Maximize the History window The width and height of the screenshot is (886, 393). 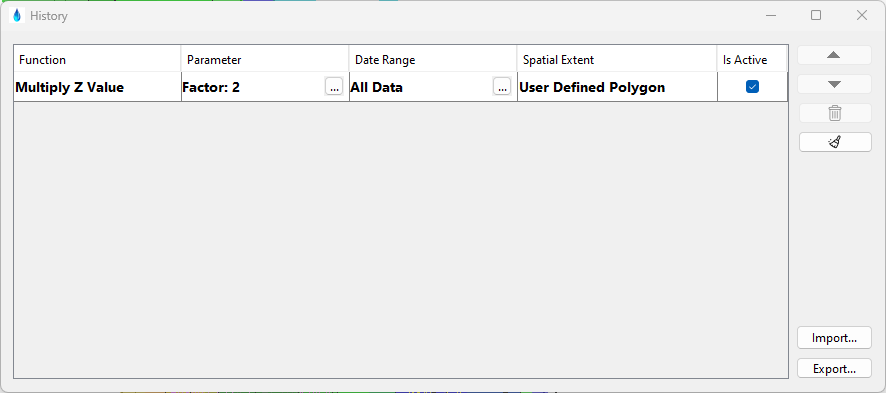click(x=816, y=15)
